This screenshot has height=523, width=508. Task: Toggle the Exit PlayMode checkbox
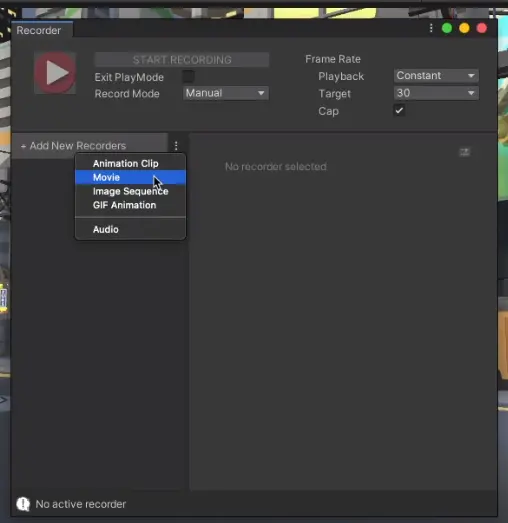point(188,76)
